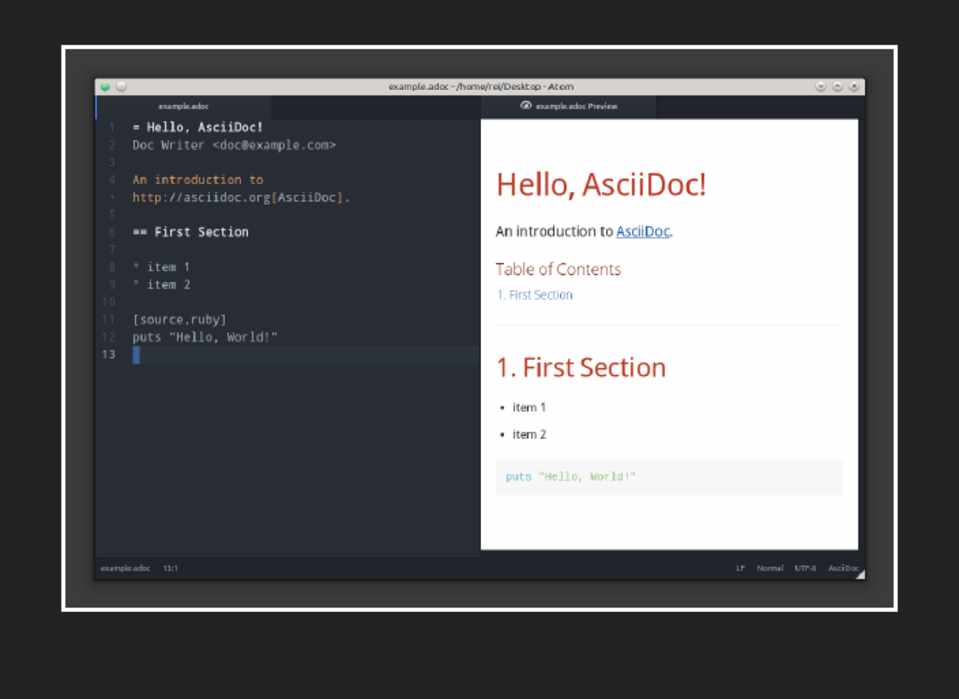
Task: Click line number 13 in the gutter
Action: point(108,355)
